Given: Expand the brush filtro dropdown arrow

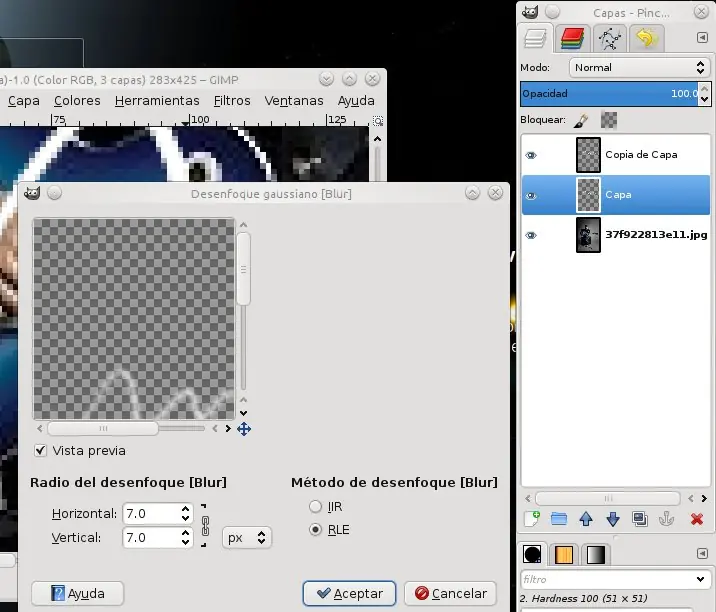Looking at the screenshot, I should point(700,579).
